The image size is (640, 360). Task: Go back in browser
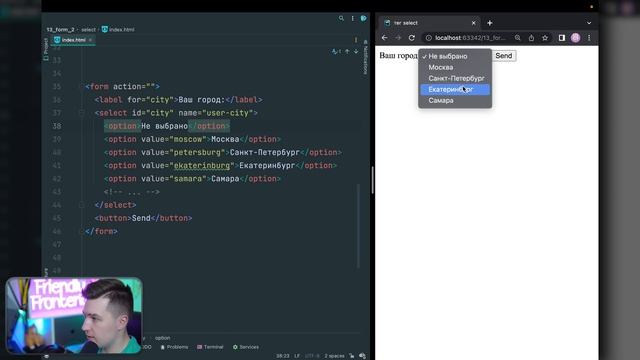click(384, 38)
